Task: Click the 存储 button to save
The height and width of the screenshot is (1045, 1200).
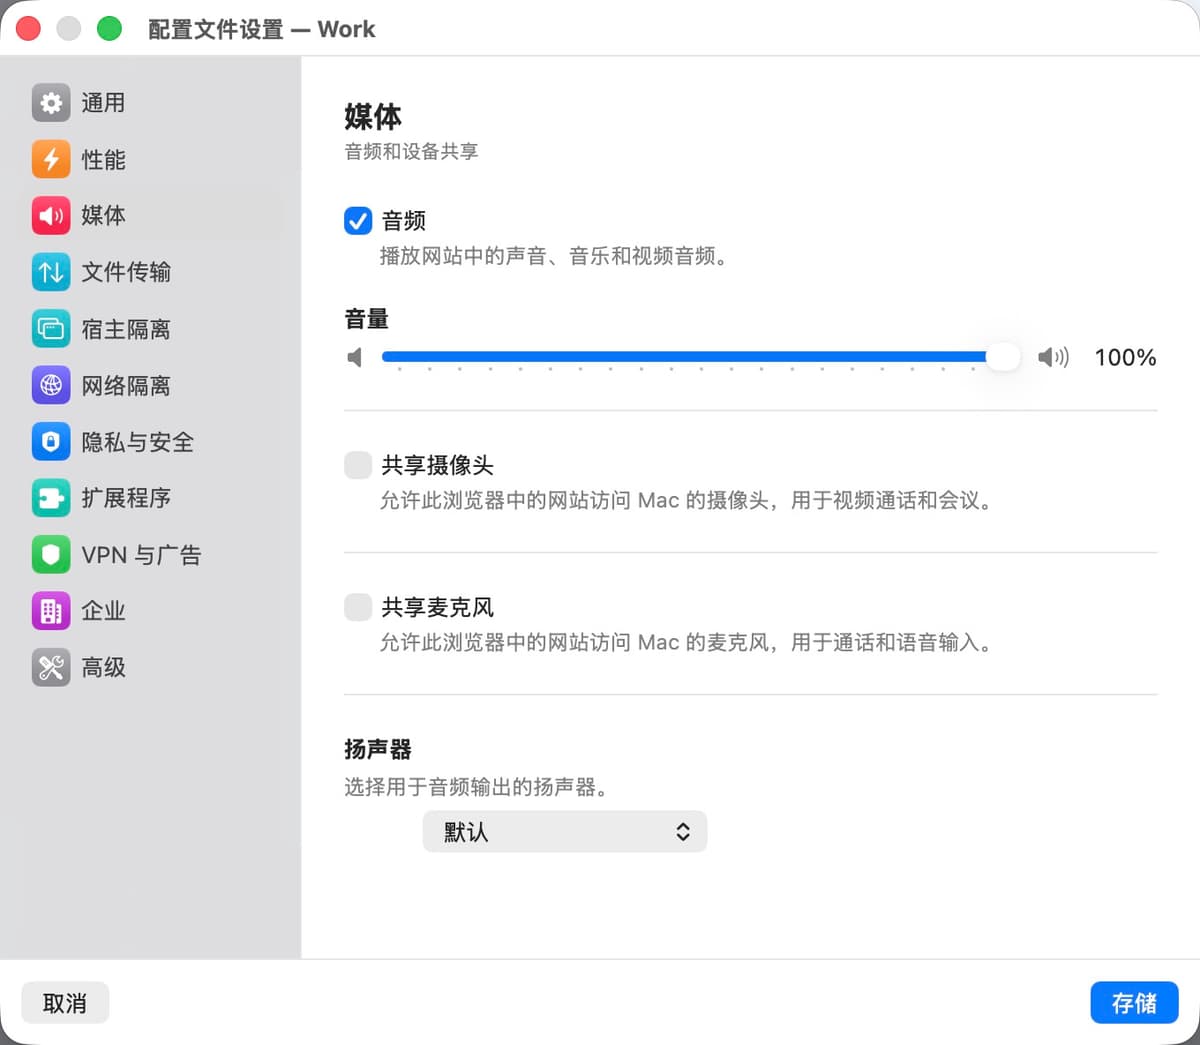Action: pos(1134,1003)
